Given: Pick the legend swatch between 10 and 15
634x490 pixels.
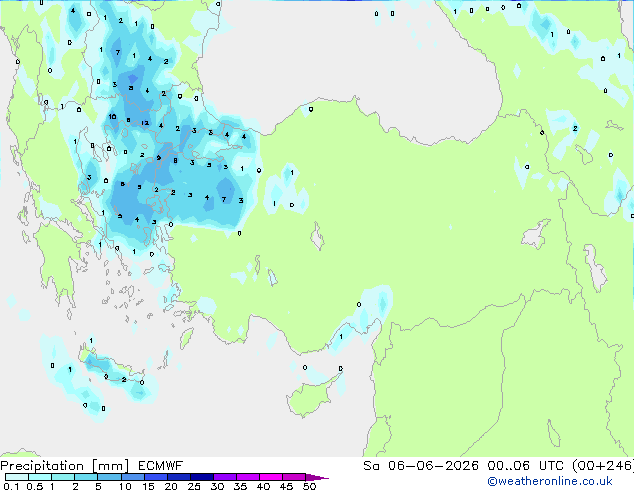Looking at the screenshot, I should pos(132,477).
